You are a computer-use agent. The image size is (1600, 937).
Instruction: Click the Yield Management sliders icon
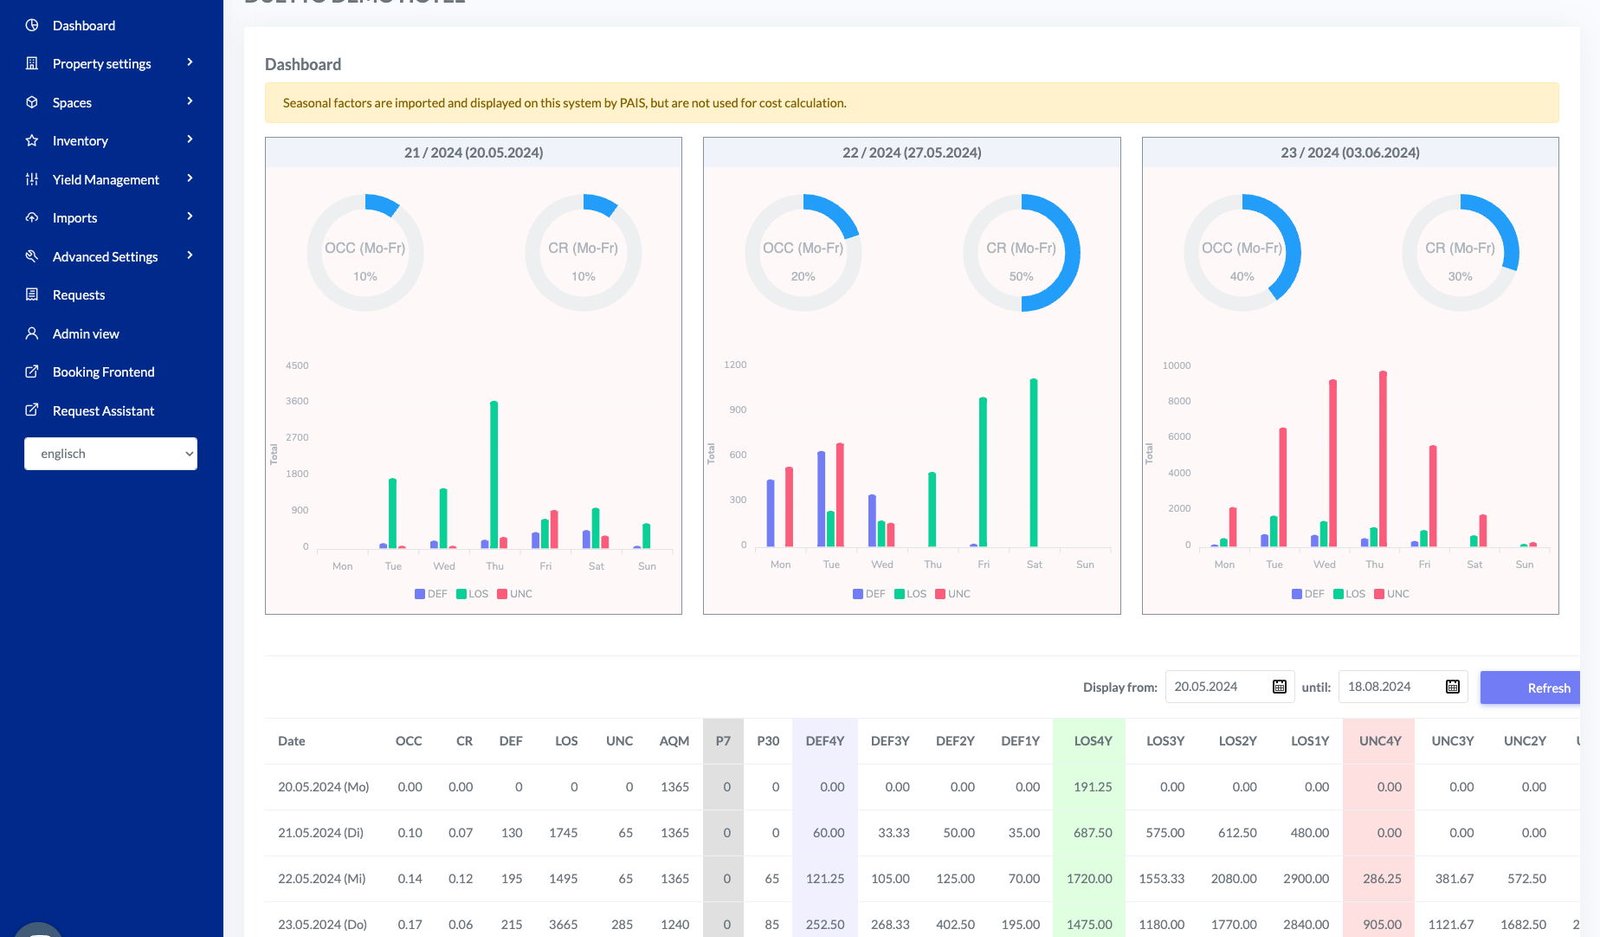32,179
